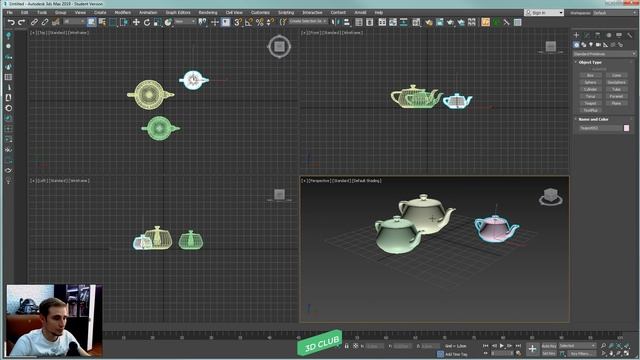This screenshot has height=360, width=640.
Task: Select the Cameras category icon
Action: [x=598, y=45]
